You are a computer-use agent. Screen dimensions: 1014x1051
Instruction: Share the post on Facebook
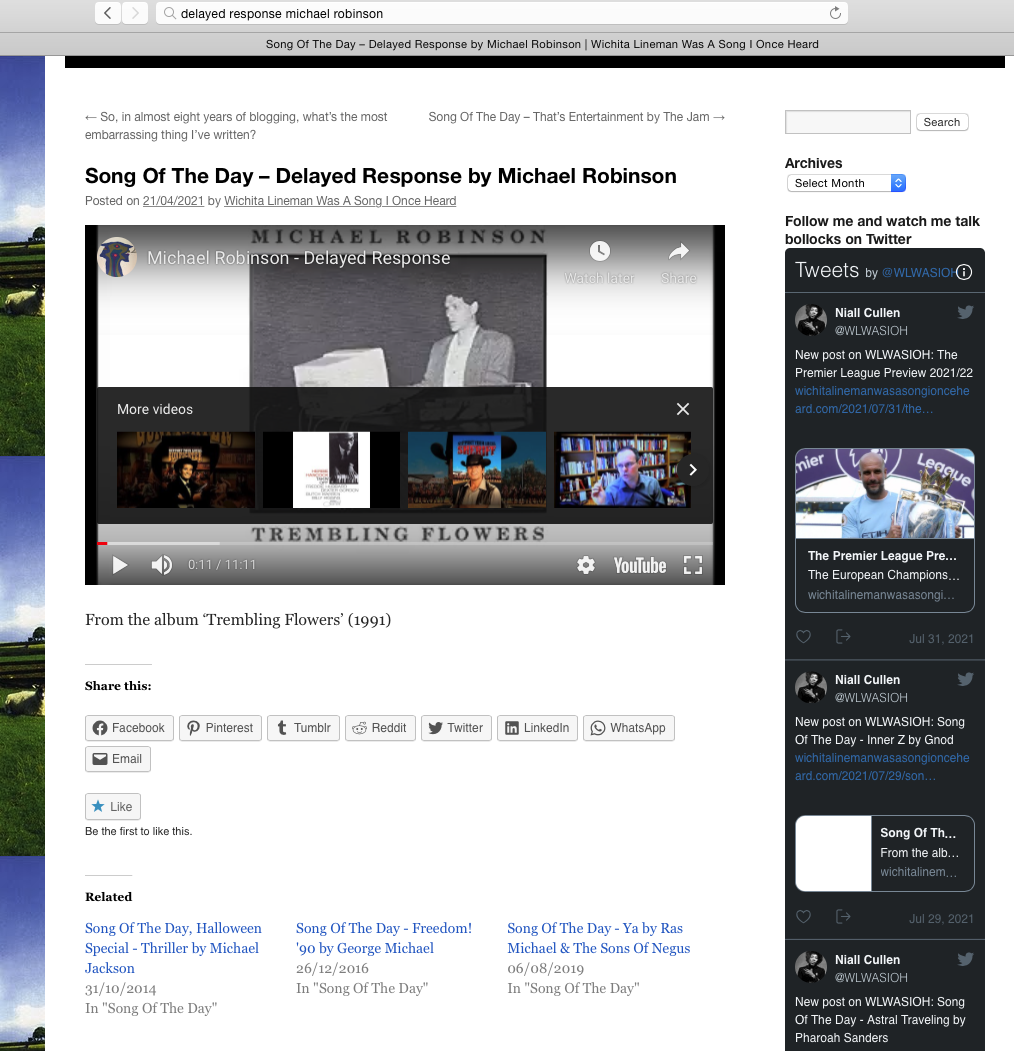click(129, 728)
